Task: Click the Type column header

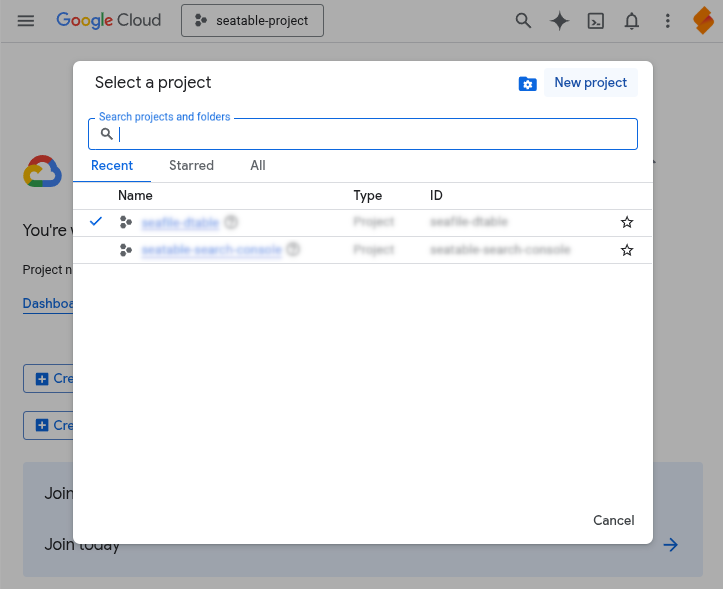Action: [367, 196]
